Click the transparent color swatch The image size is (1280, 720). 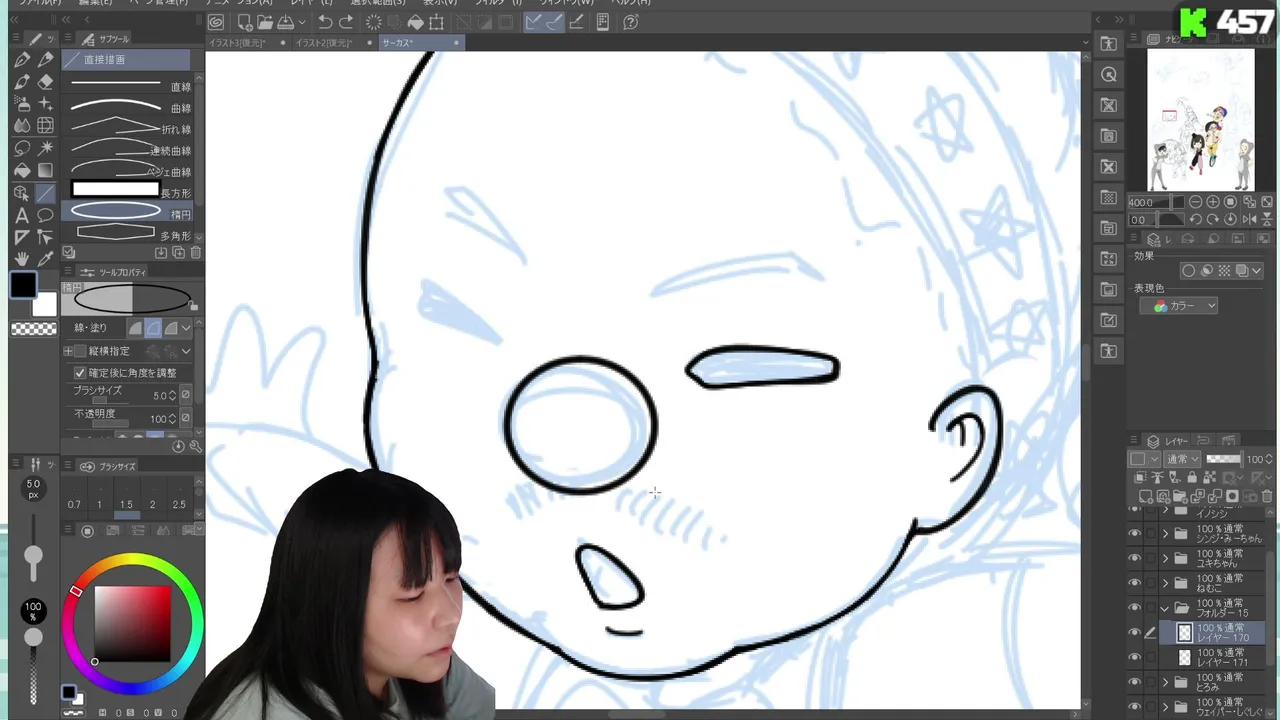click(x=33, y=329)
